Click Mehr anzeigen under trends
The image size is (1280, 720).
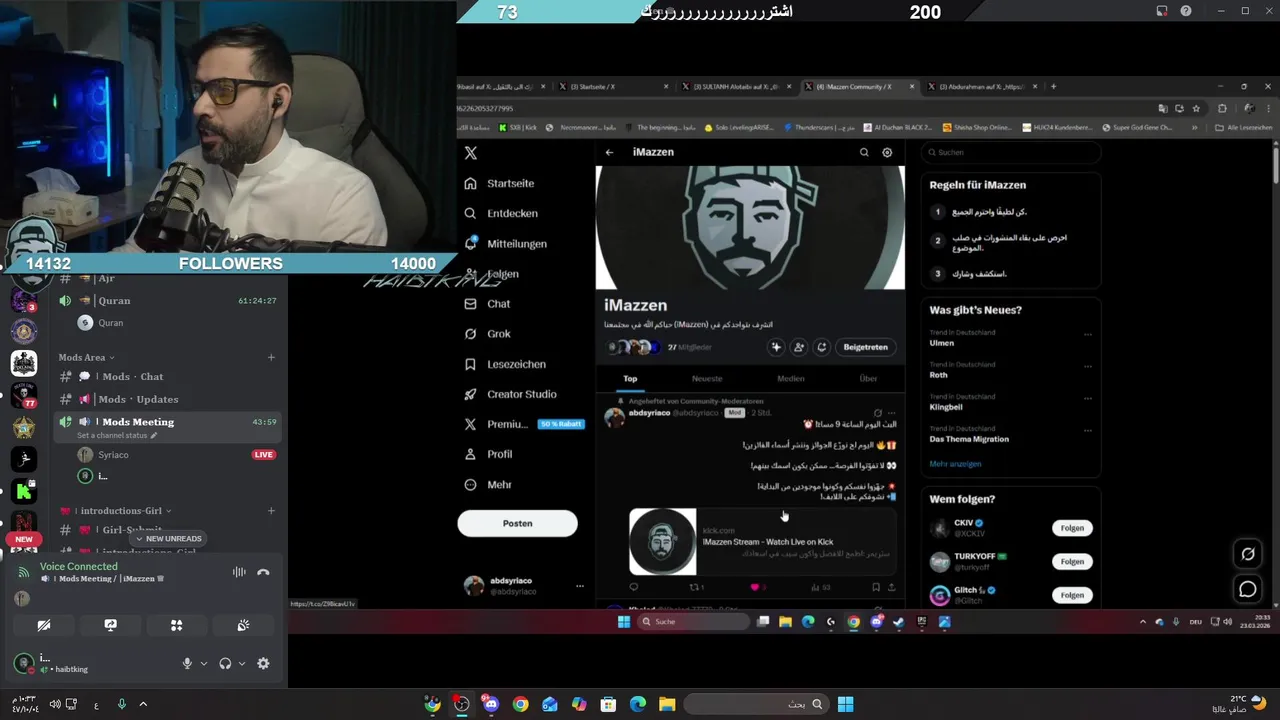point(955,464)
